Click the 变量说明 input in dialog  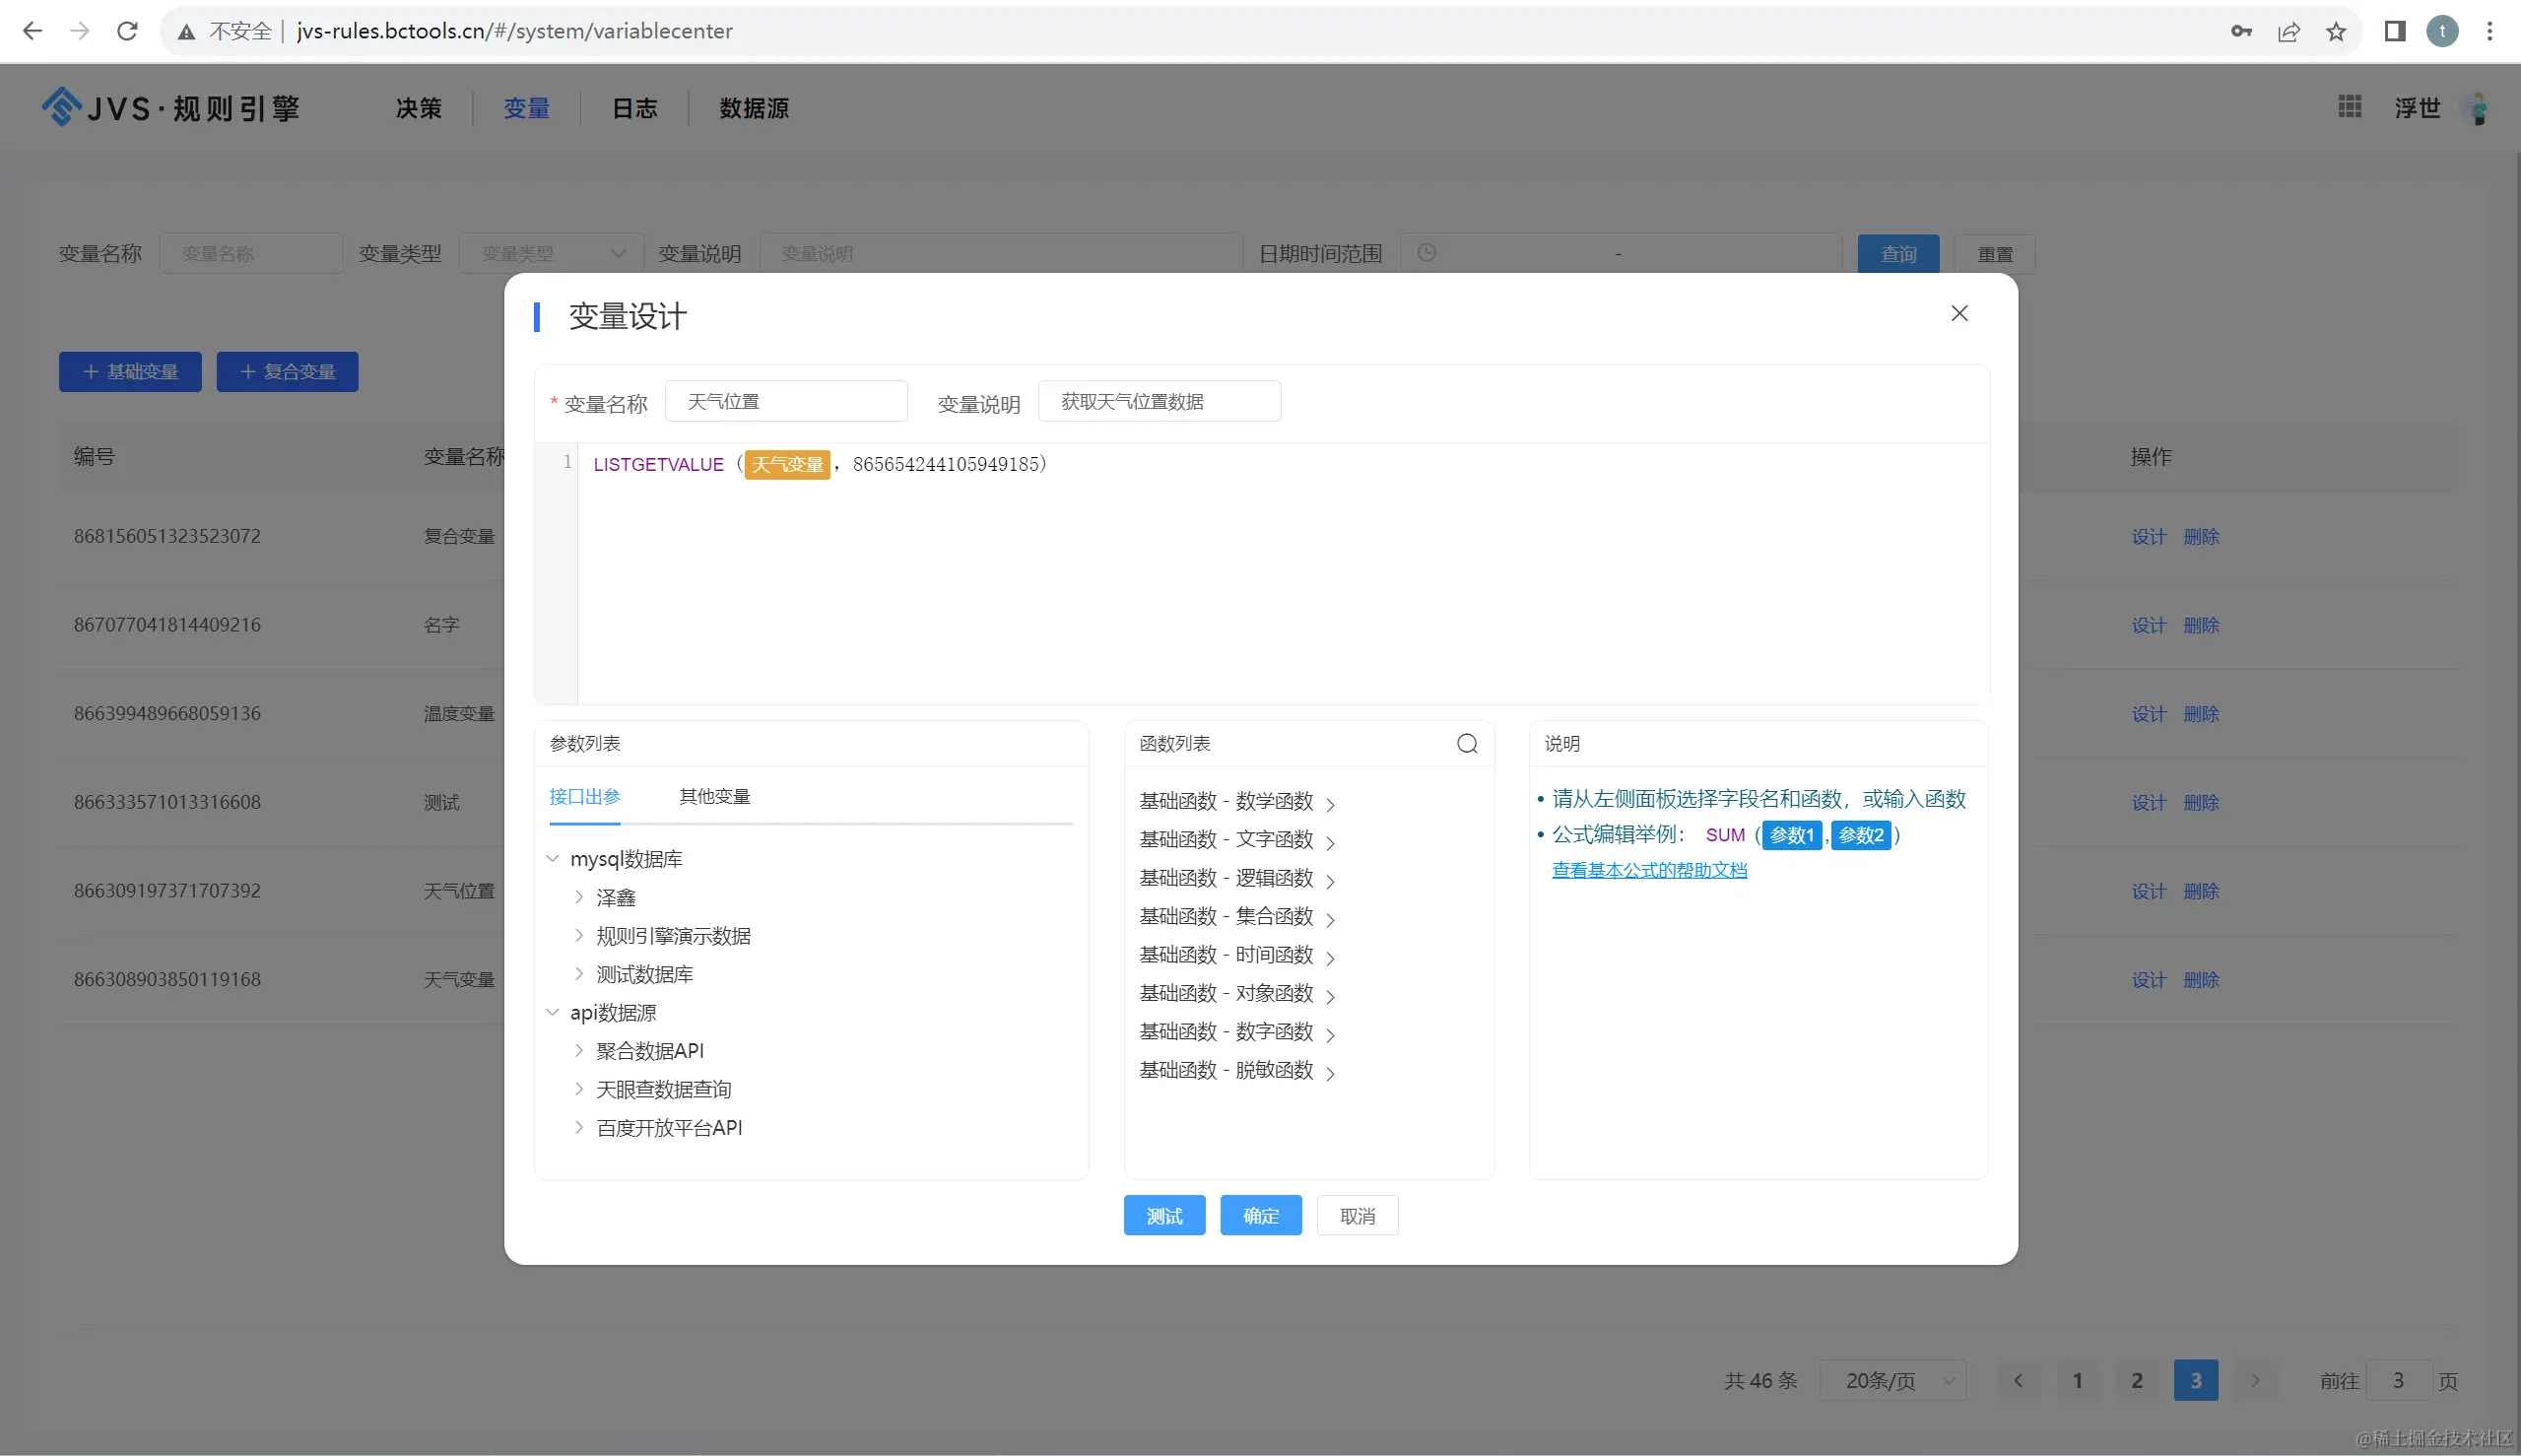pyautogui.click(x=1158, y=401)
